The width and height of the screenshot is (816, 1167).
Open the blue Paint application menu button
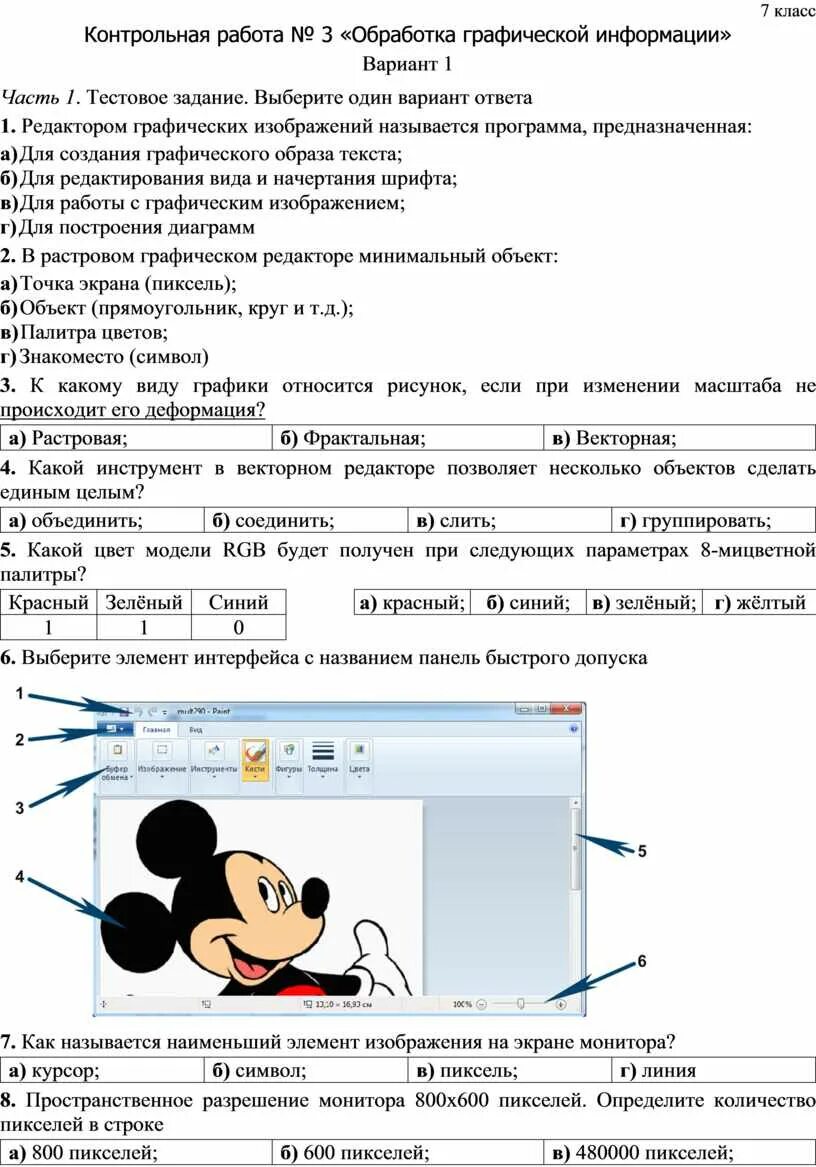pyautogui.click(x=115, y=729)
